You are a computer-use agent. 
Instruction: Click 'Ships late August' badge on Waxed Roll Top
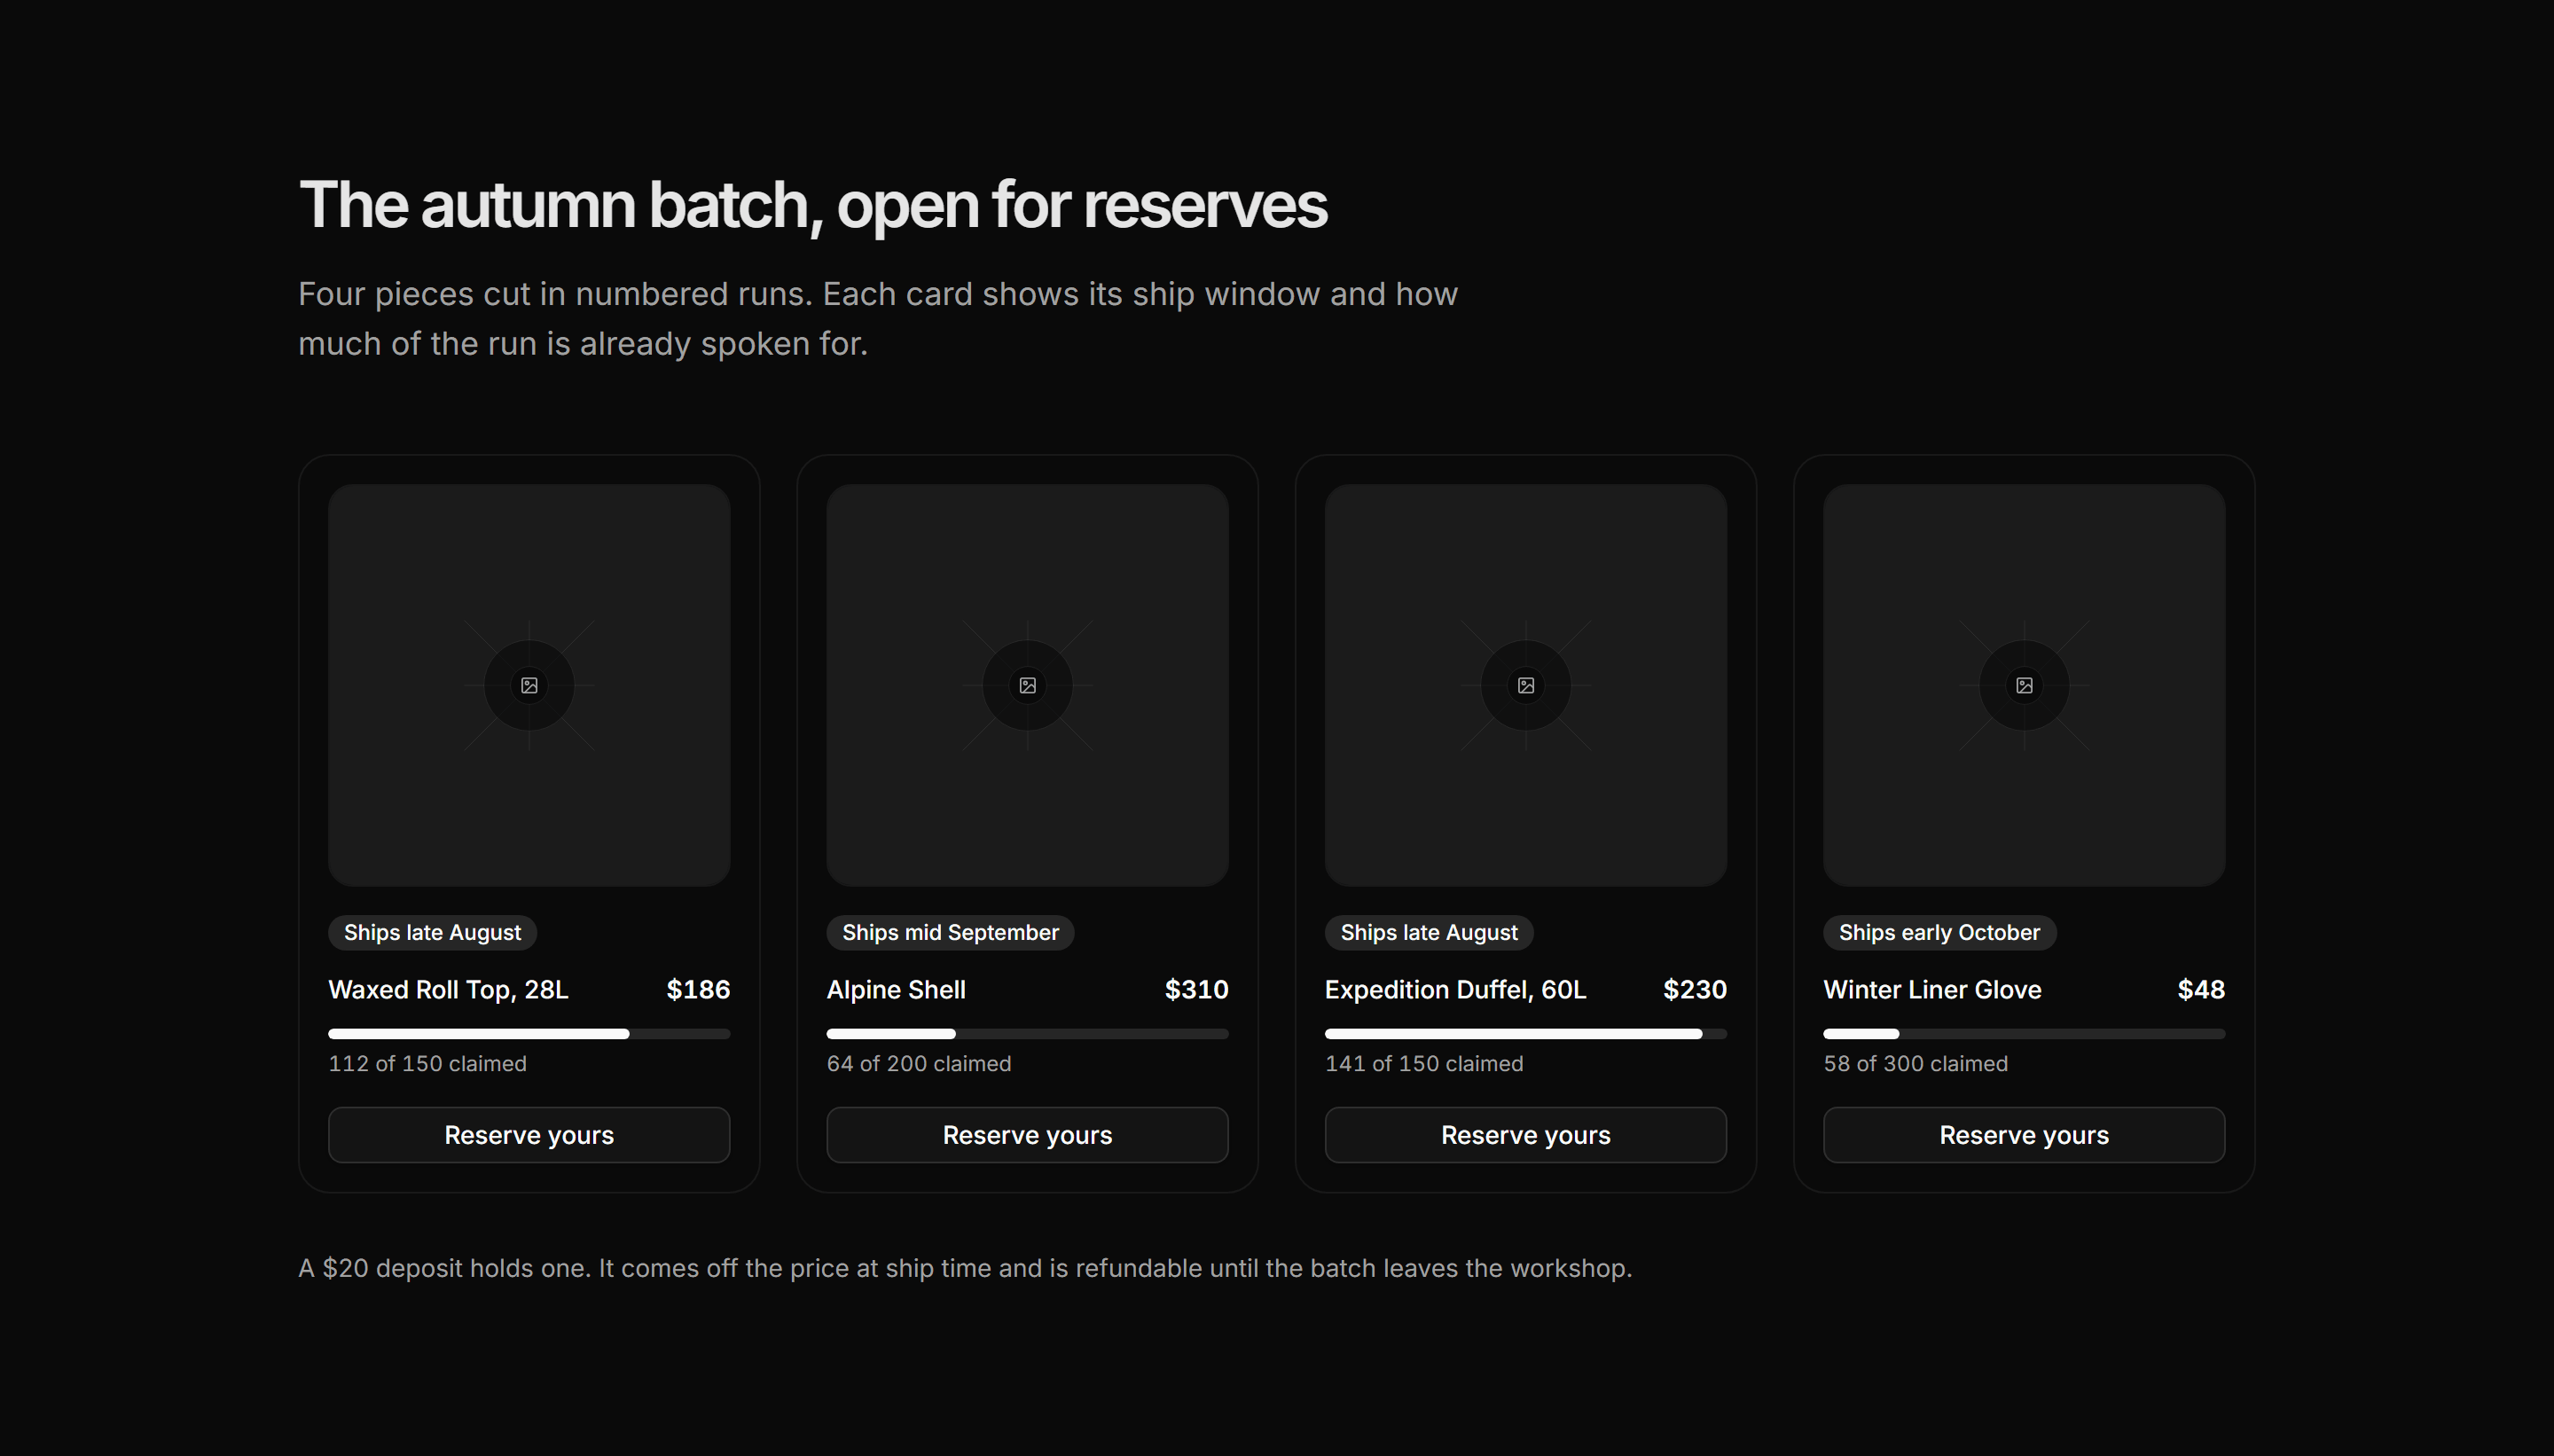[432, 933]
